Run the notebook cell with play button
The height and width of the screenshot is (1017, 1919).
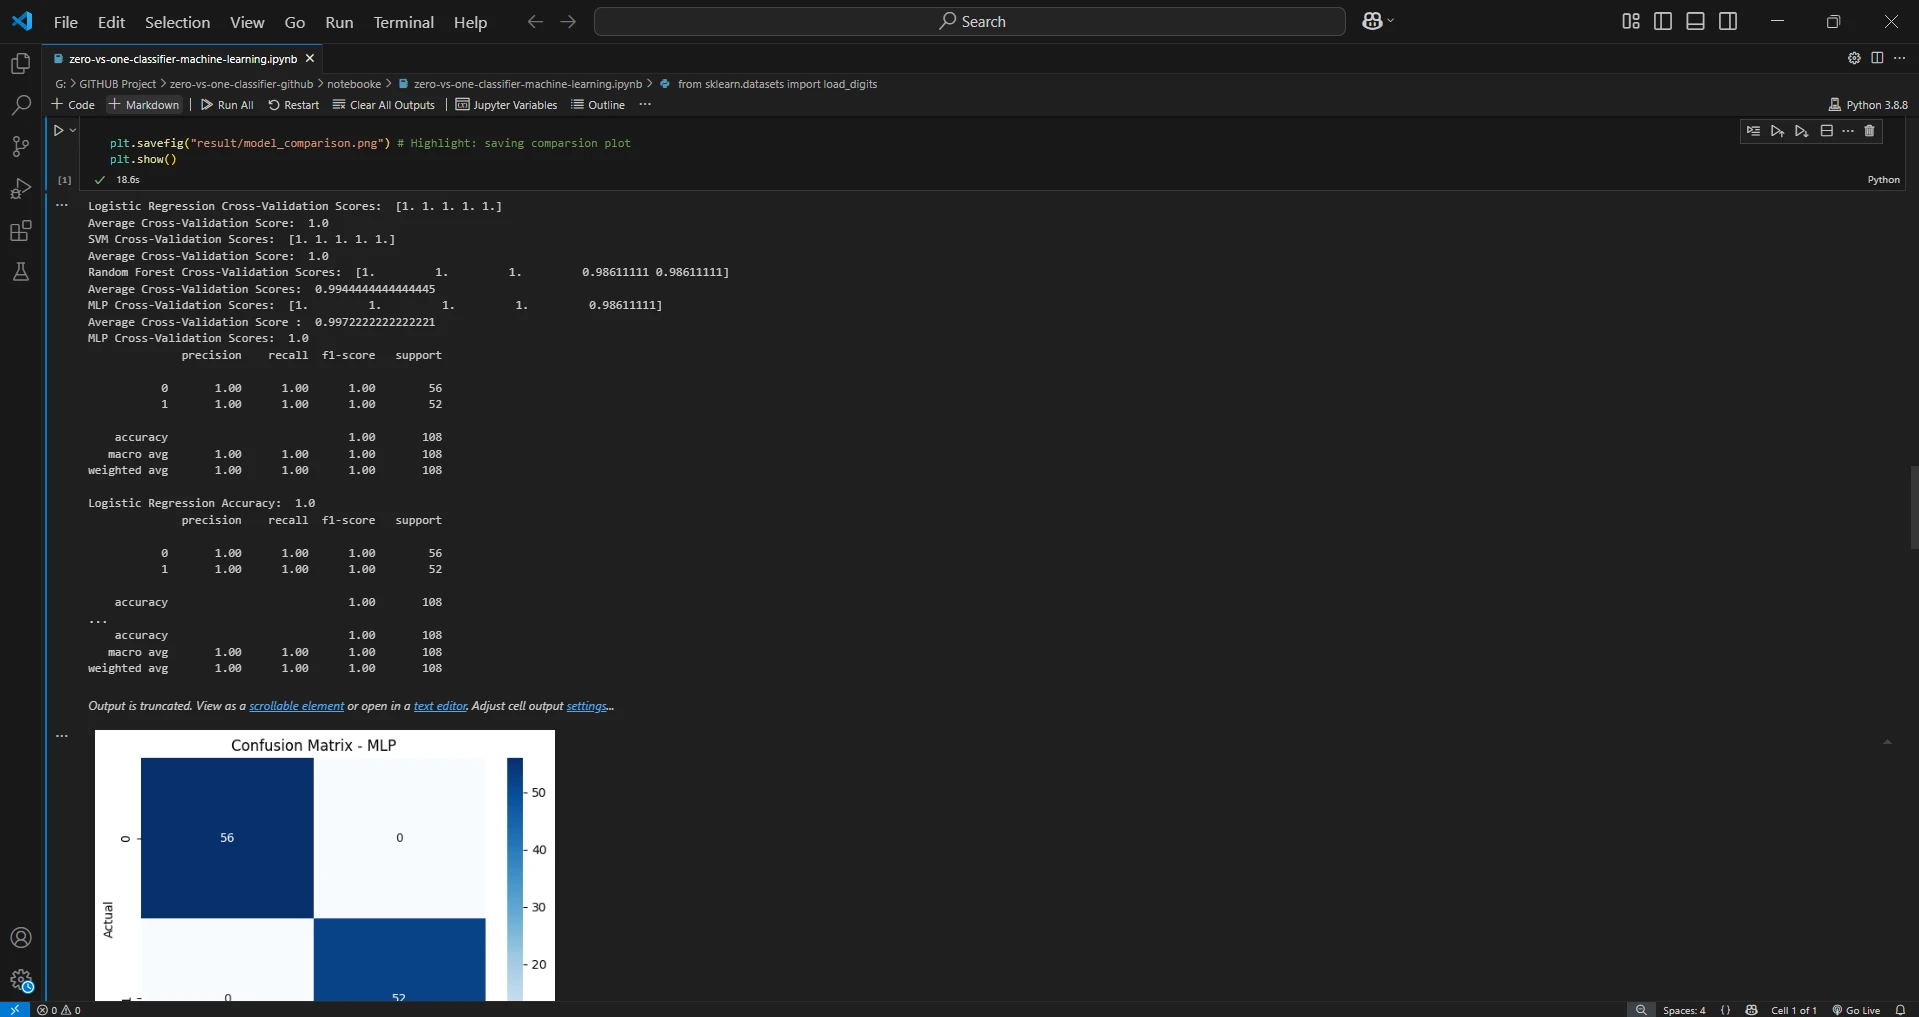[x=58, y=131]
